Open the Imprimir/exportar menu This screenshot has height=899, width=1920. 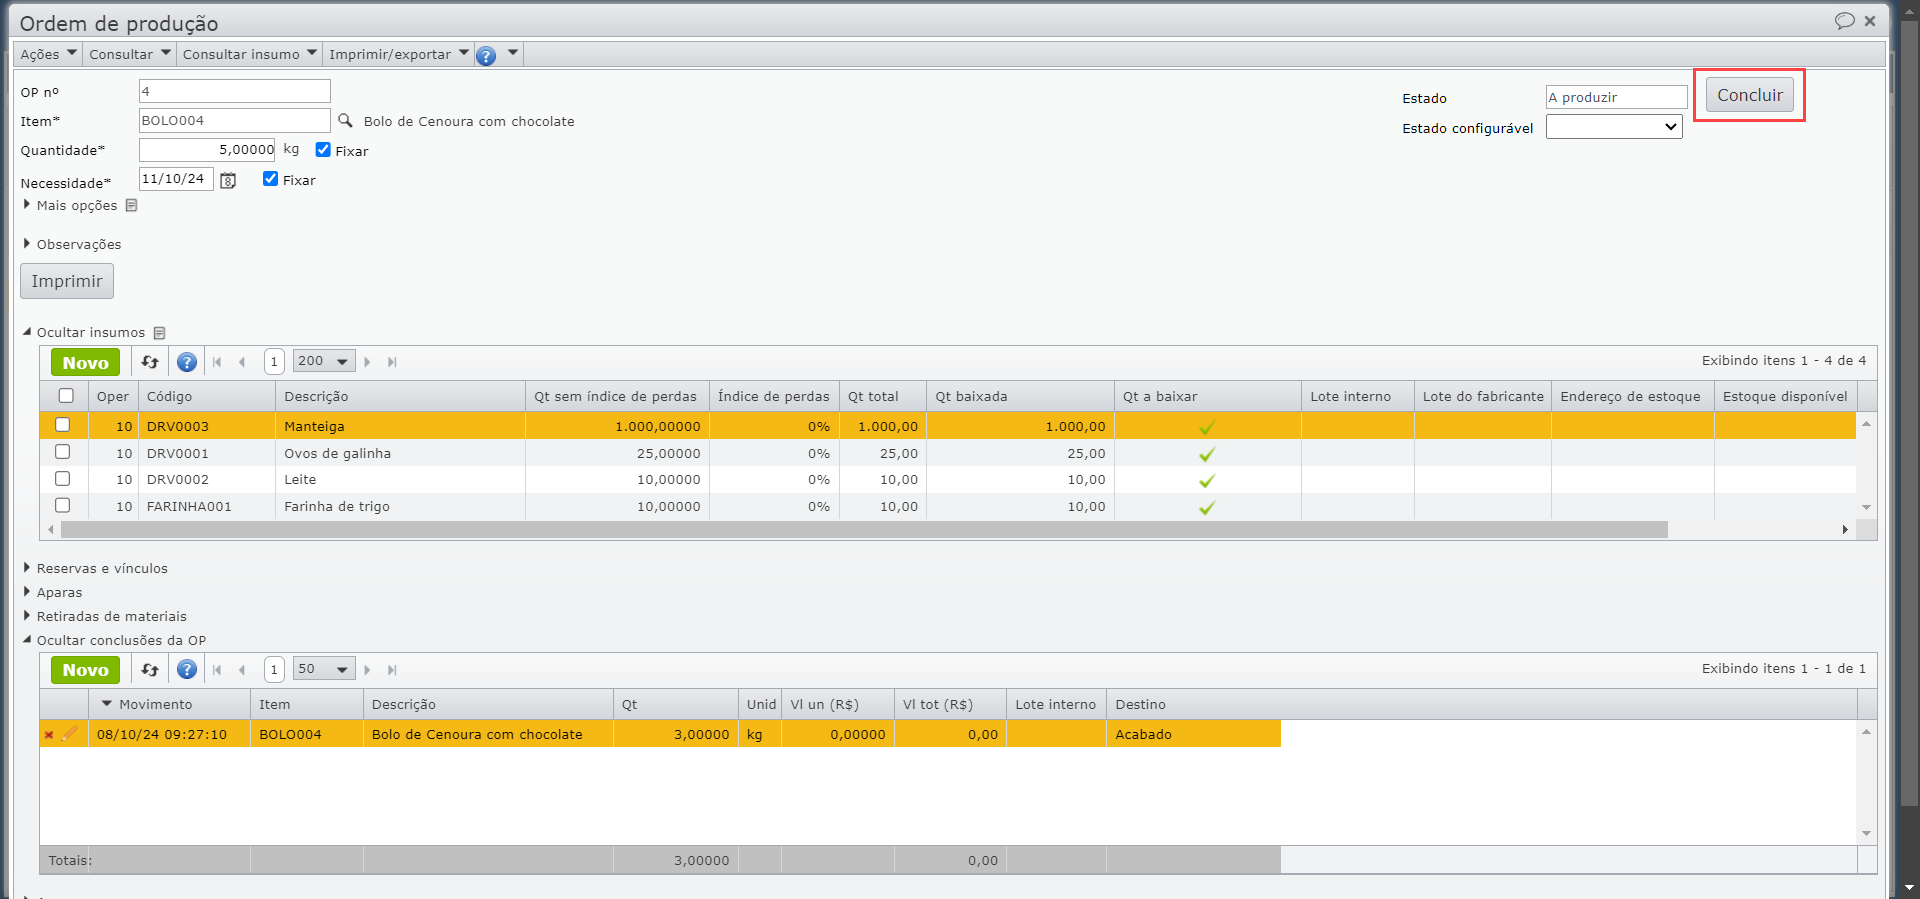click(x=399, y=54)
